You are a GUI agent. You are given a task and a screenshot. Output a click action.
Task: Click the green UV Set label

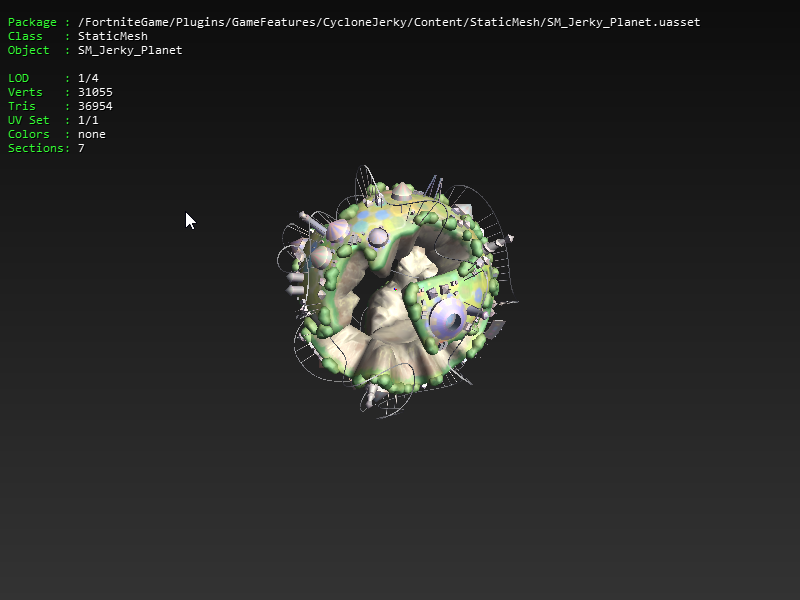[29, 120]
